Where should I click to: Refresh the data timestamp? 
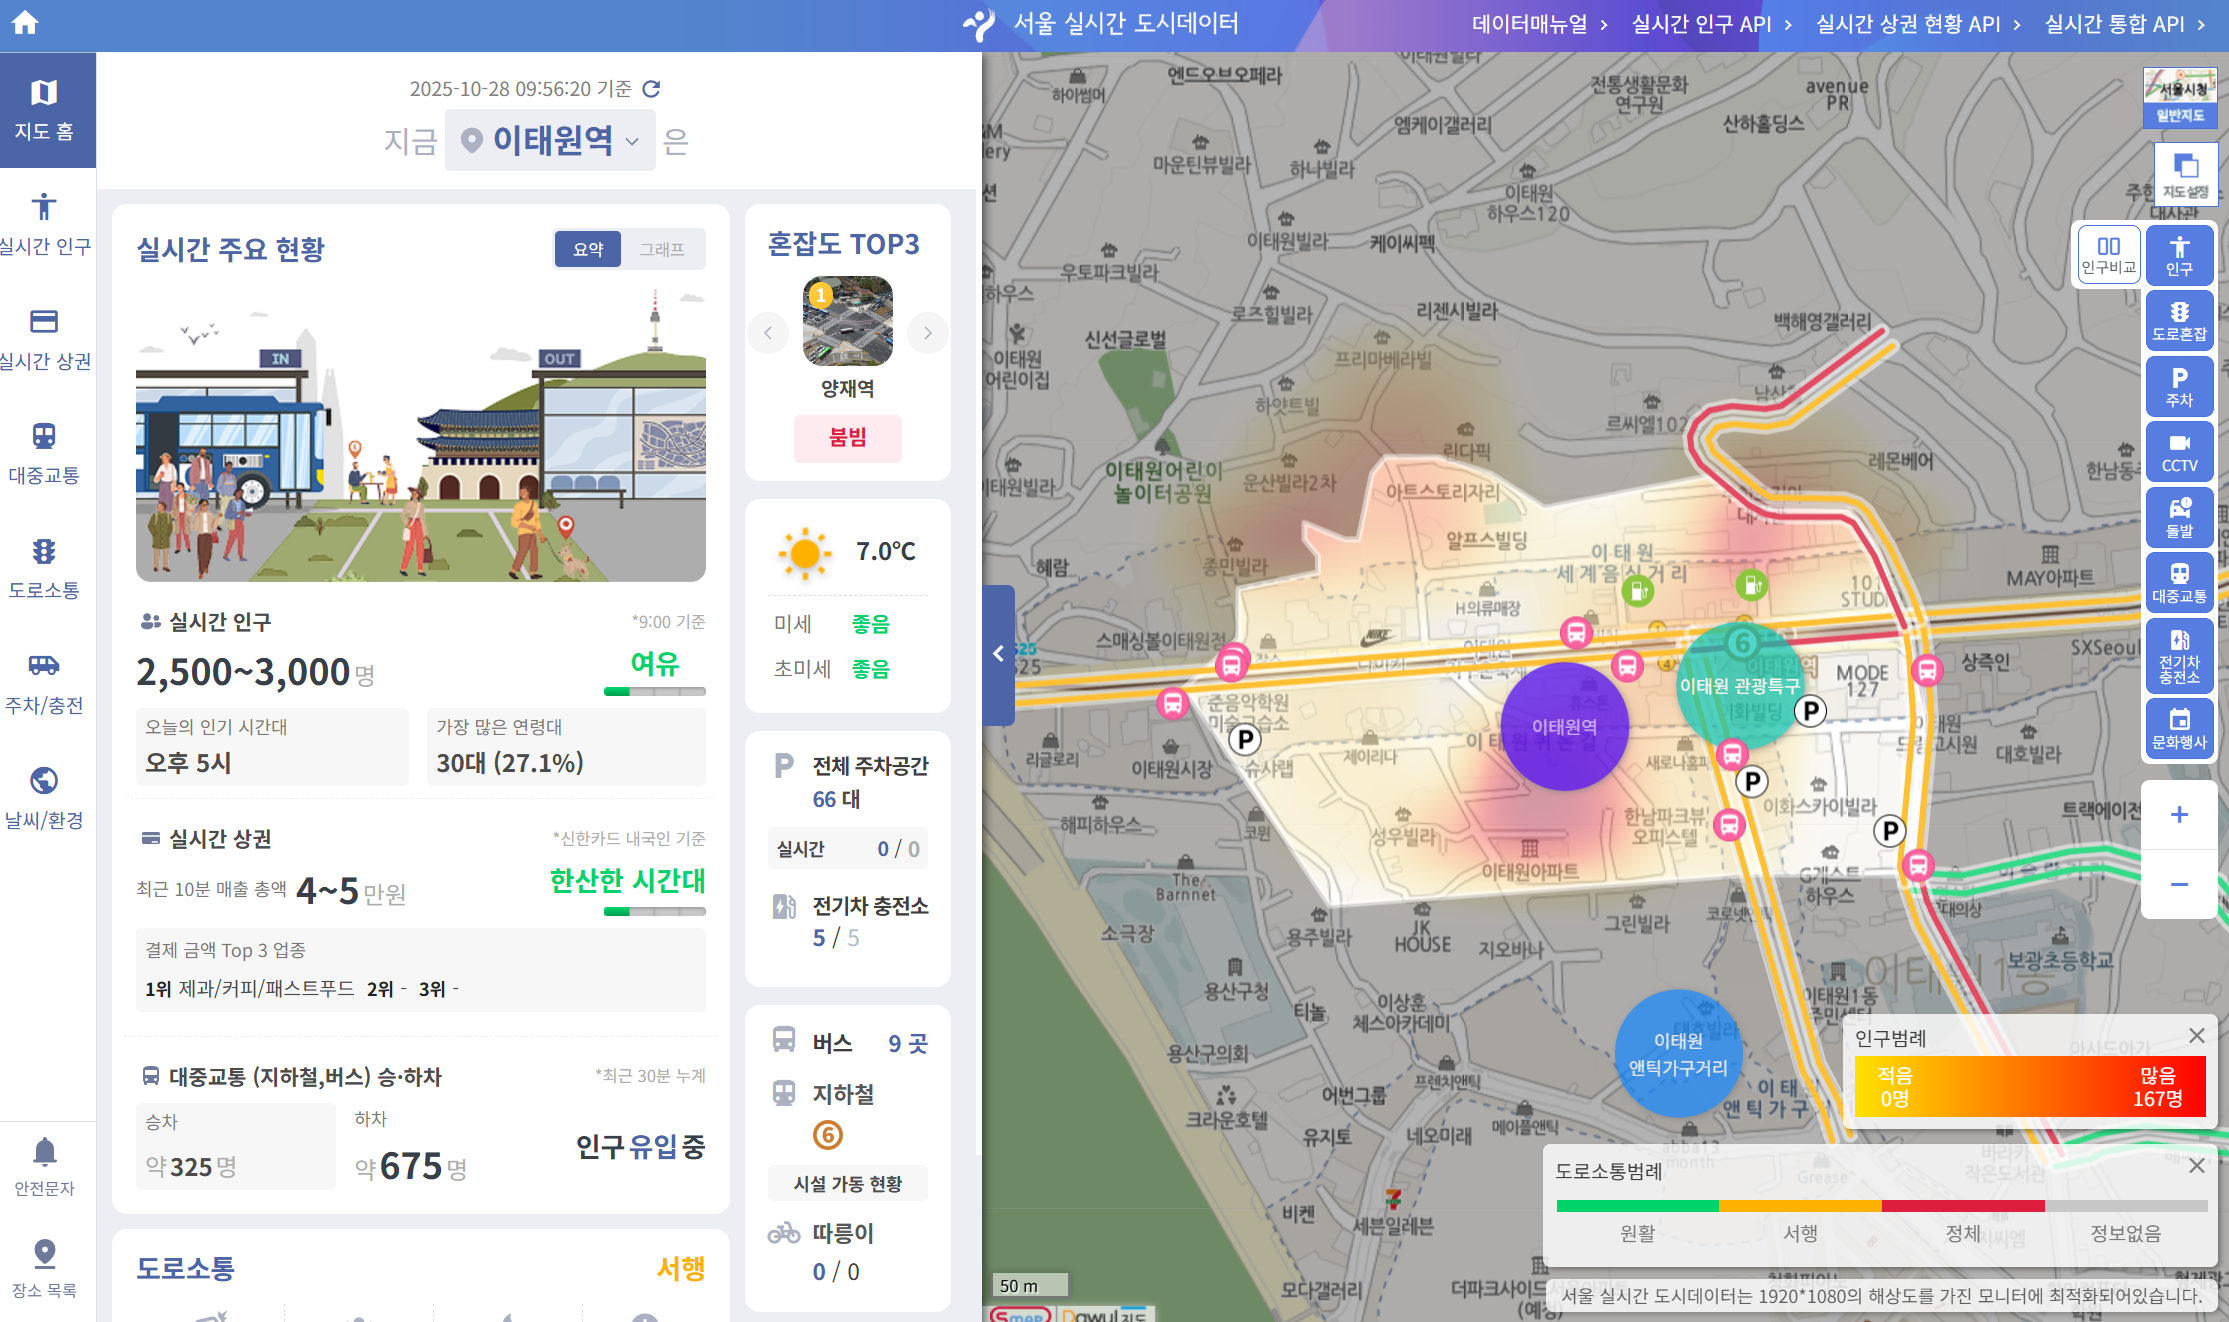[x=652, y=89]
